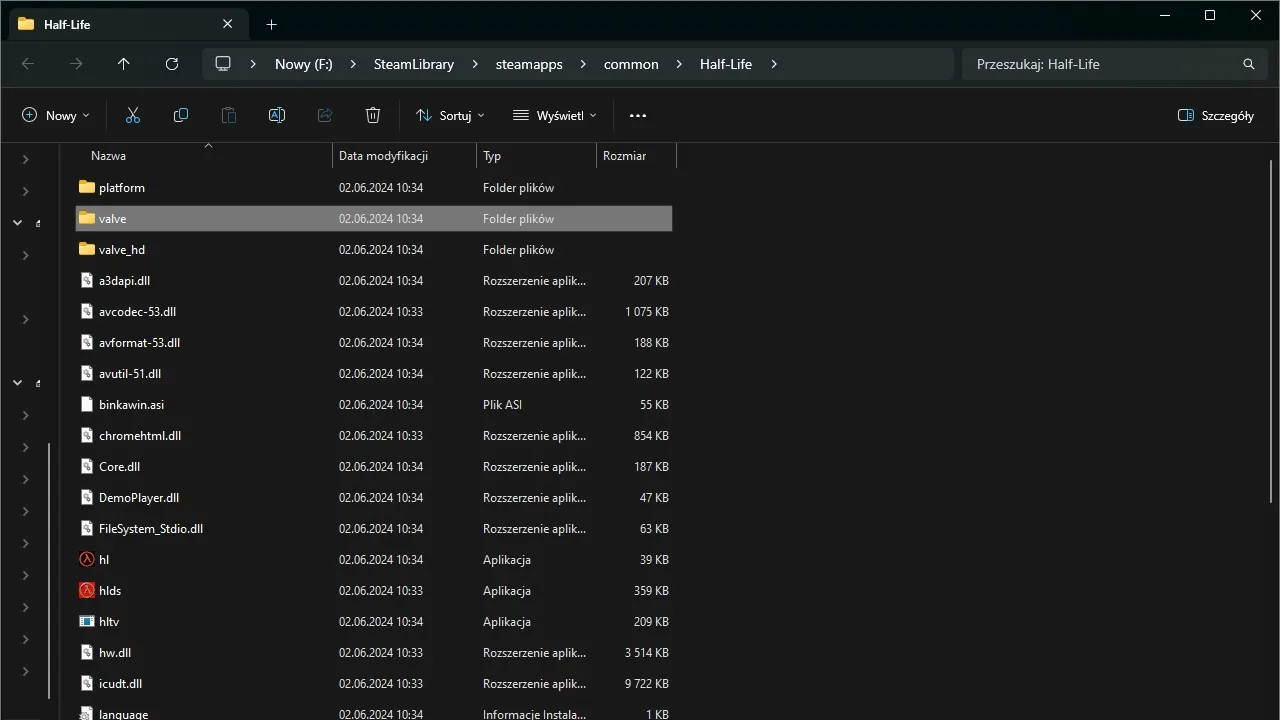Screen dimensions: 1280x720
Task: Select avutil-51.dll file name
Action: (130, 374)
